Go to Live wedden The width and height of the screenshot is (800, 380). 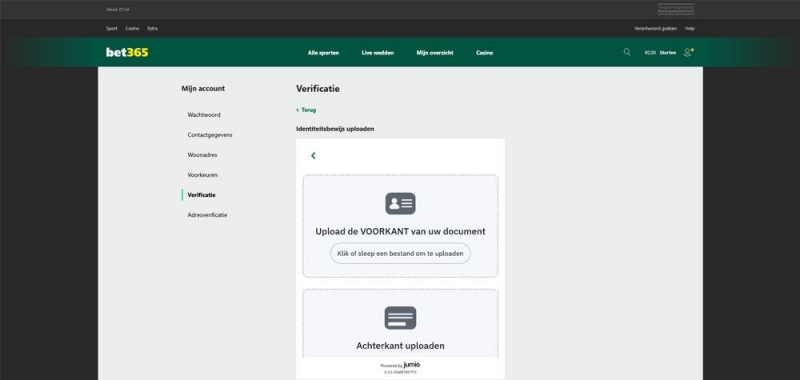[x=378, y=53]
